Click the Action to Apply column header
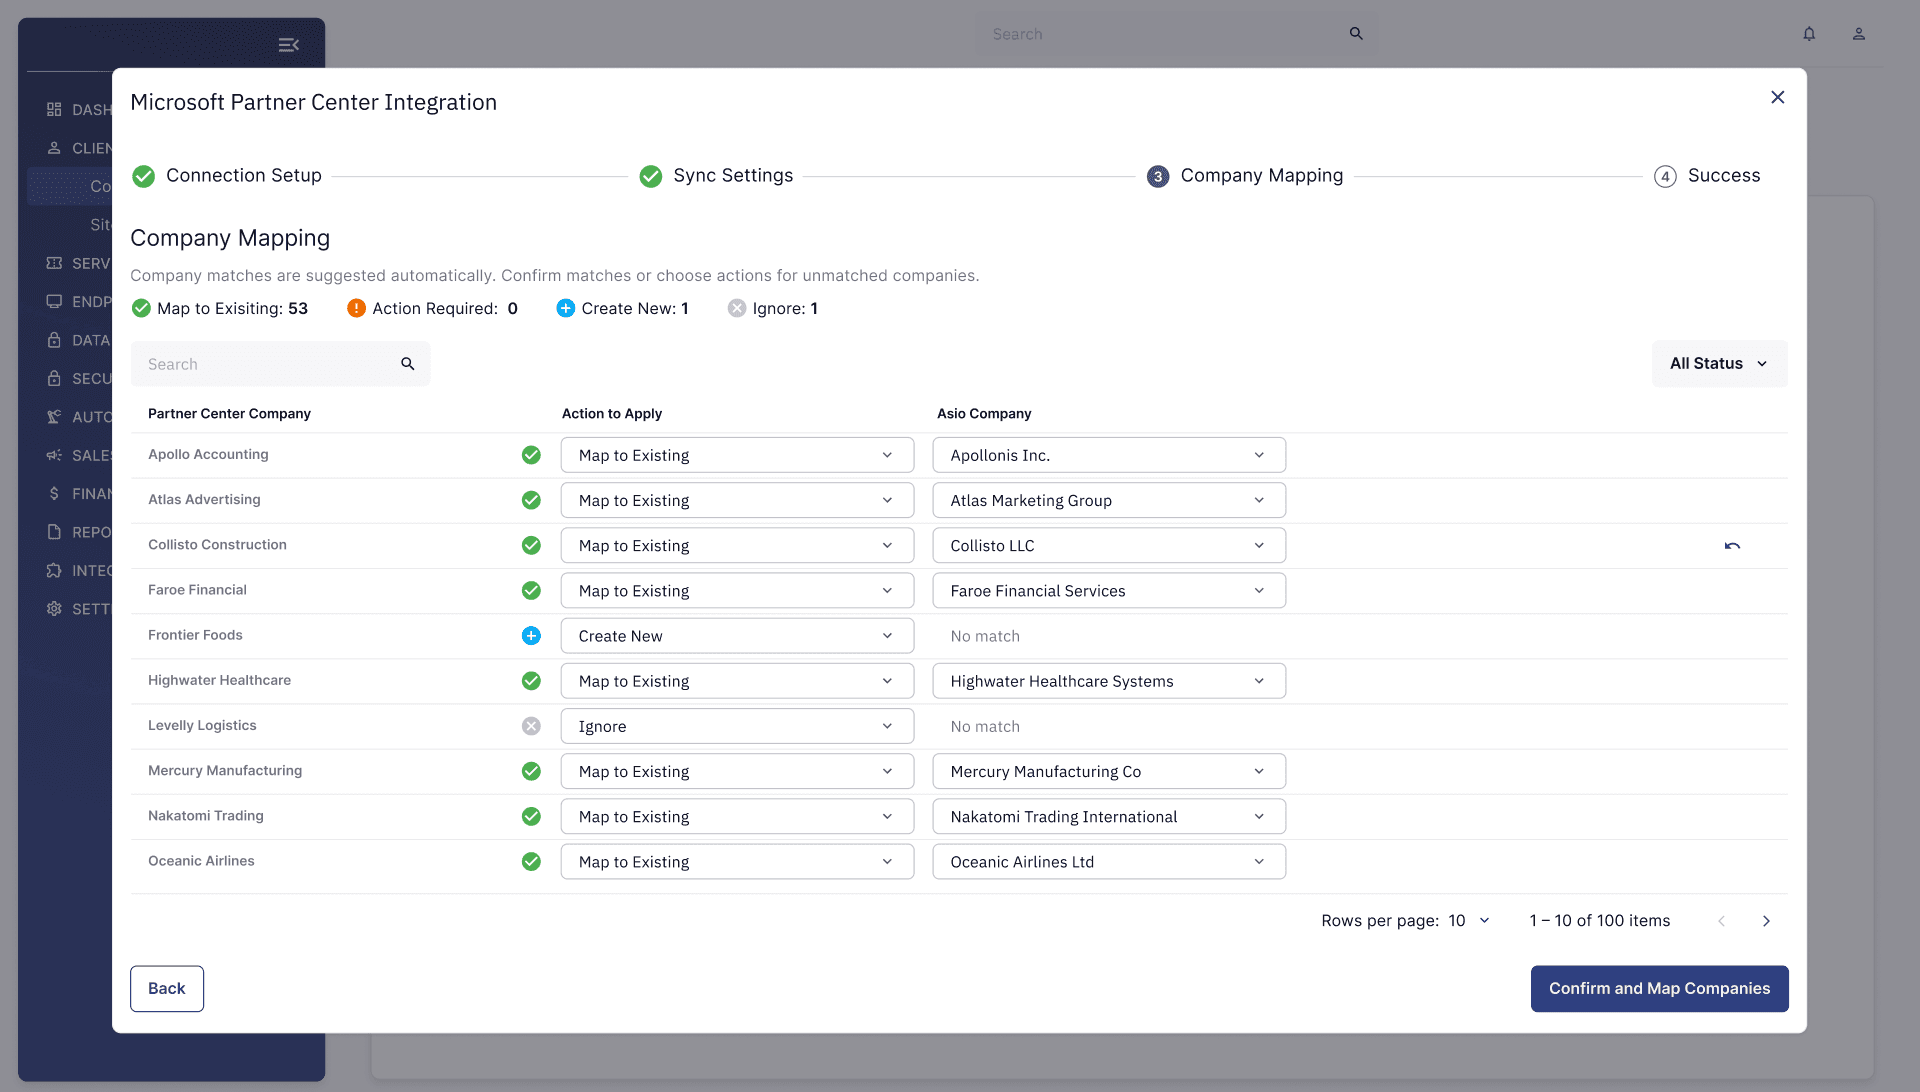 612,414
